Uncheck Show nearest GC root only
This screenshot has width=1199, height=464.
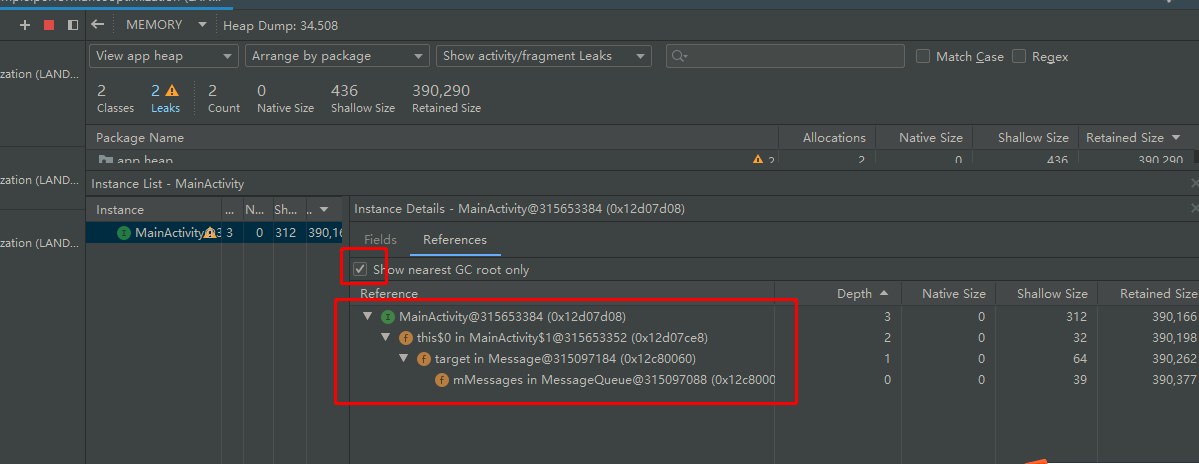(360, 269)
